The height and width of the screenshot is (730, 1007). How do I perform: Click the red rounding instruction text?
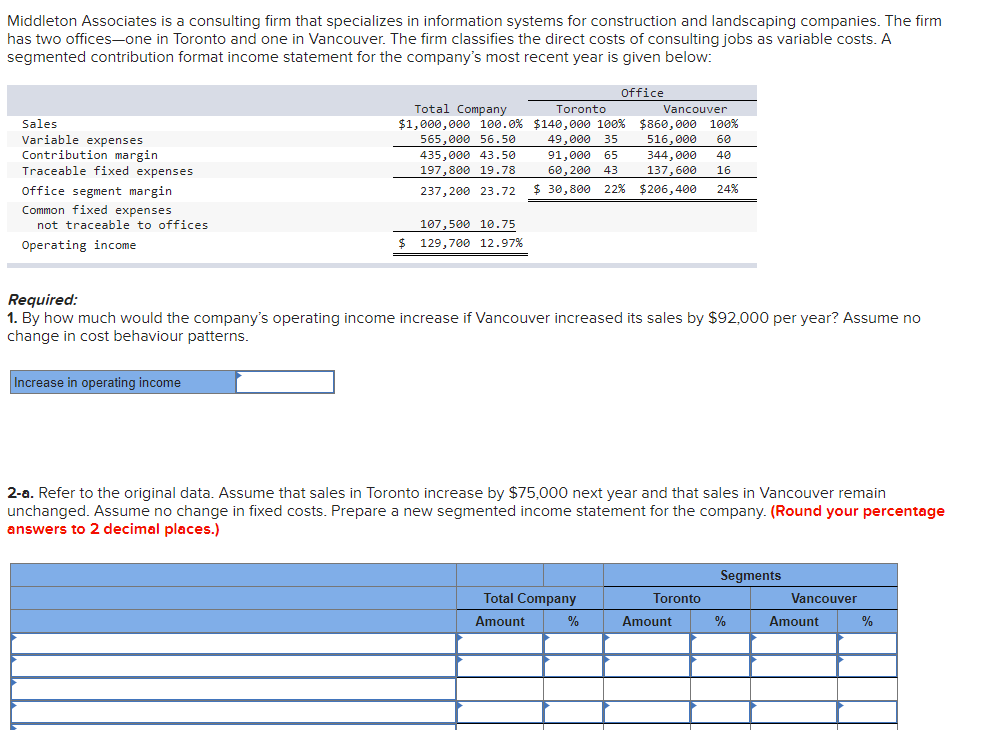pyautogui.click(x=476, y=520)
